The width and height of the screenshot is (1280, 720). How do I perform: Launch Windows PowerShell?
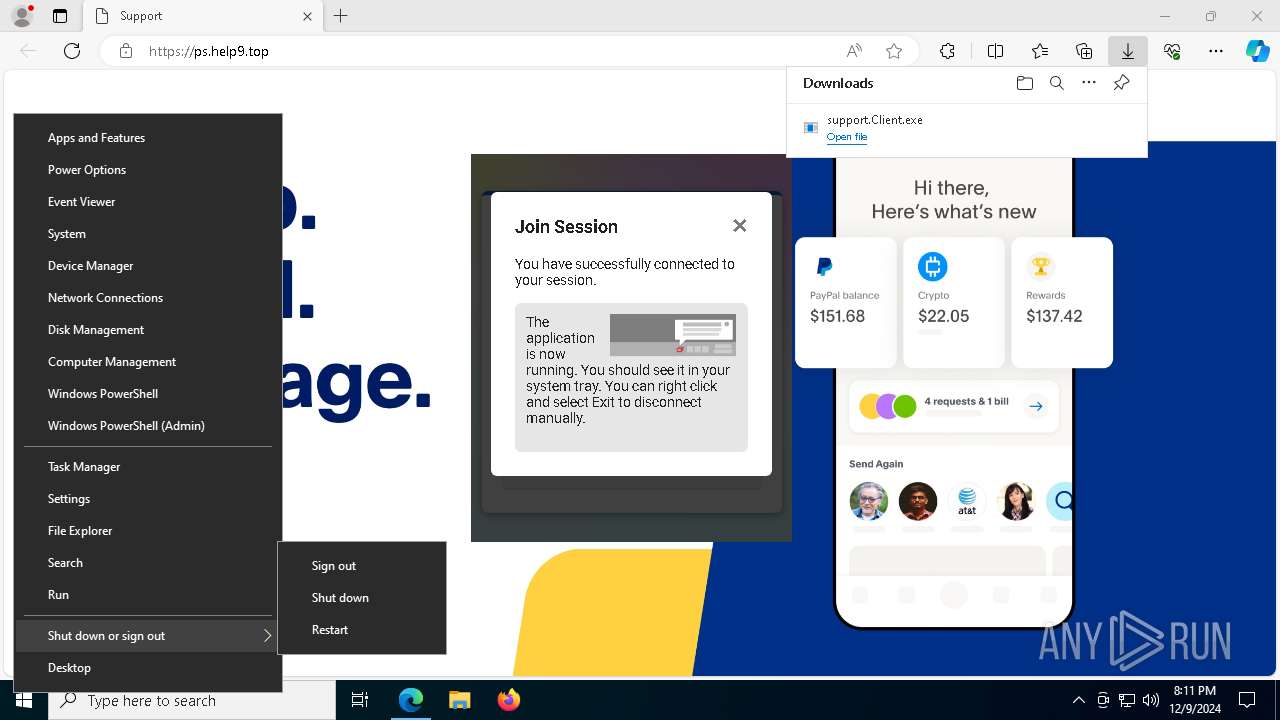point(149,394)
